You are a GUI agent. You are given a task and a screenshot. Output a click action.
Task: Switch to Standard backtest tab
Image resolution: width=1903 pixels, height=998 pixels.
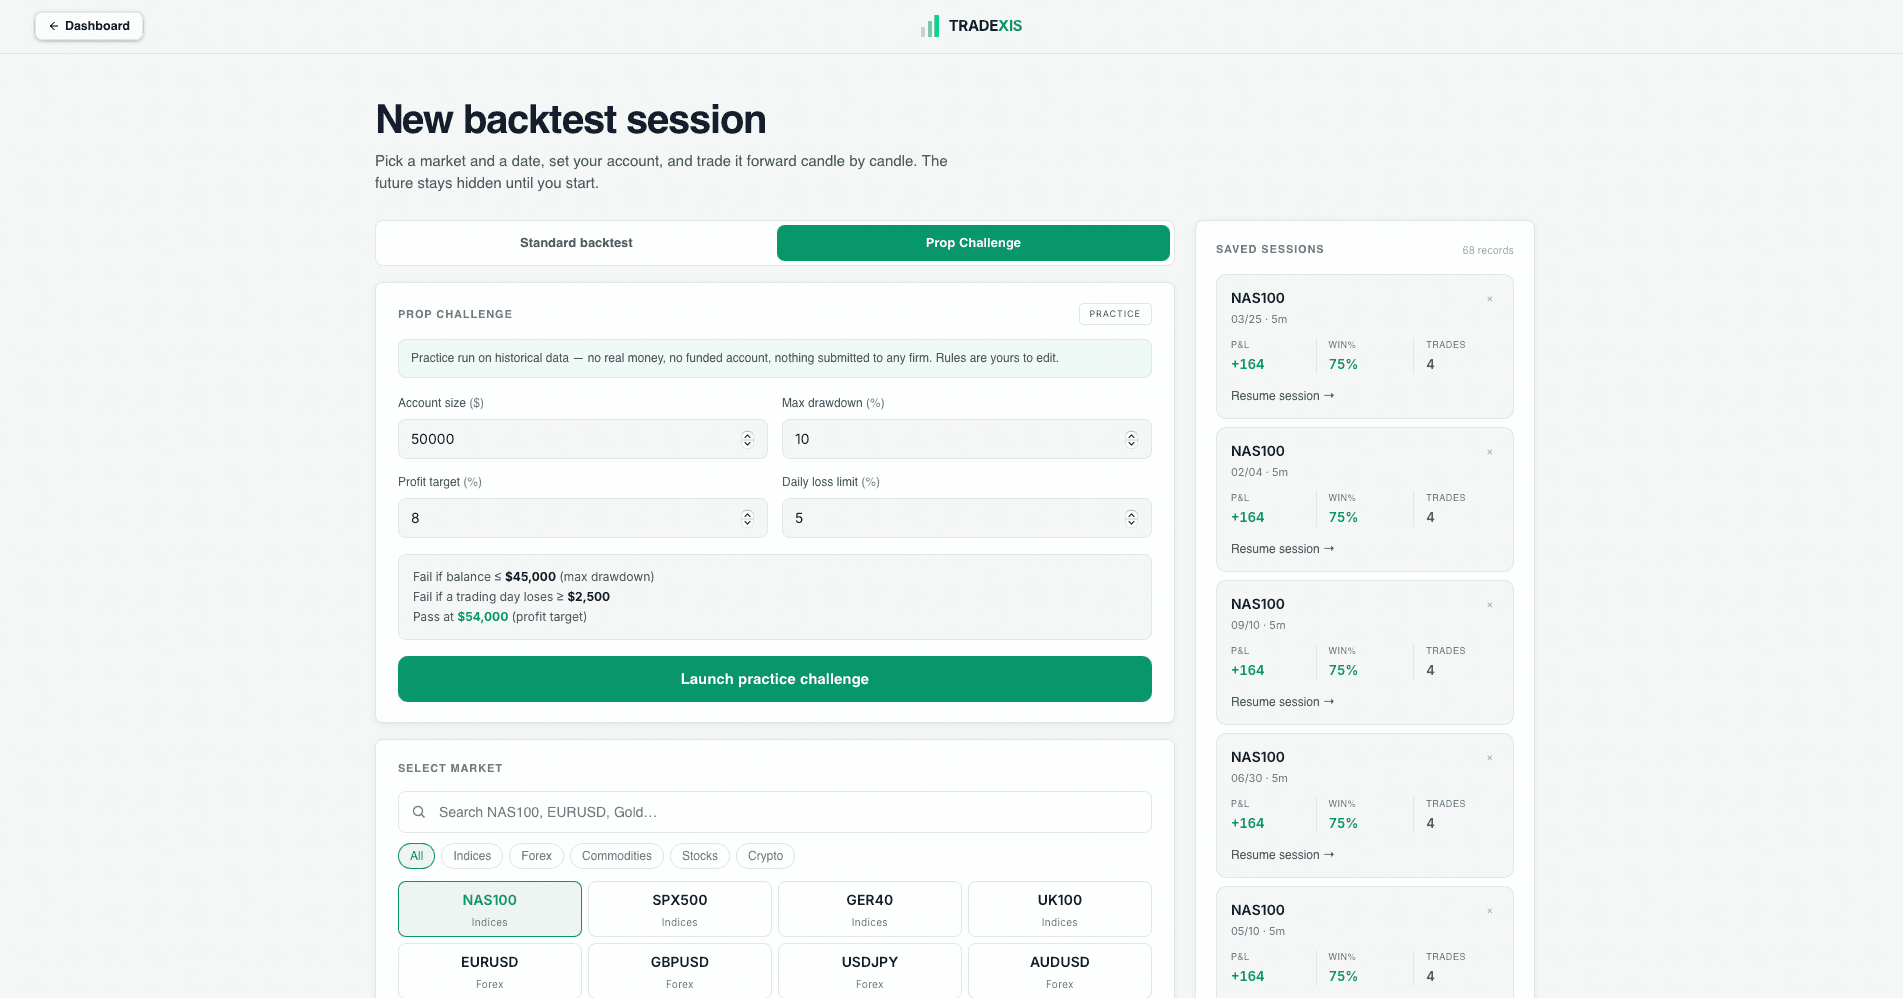coord(576,243)
